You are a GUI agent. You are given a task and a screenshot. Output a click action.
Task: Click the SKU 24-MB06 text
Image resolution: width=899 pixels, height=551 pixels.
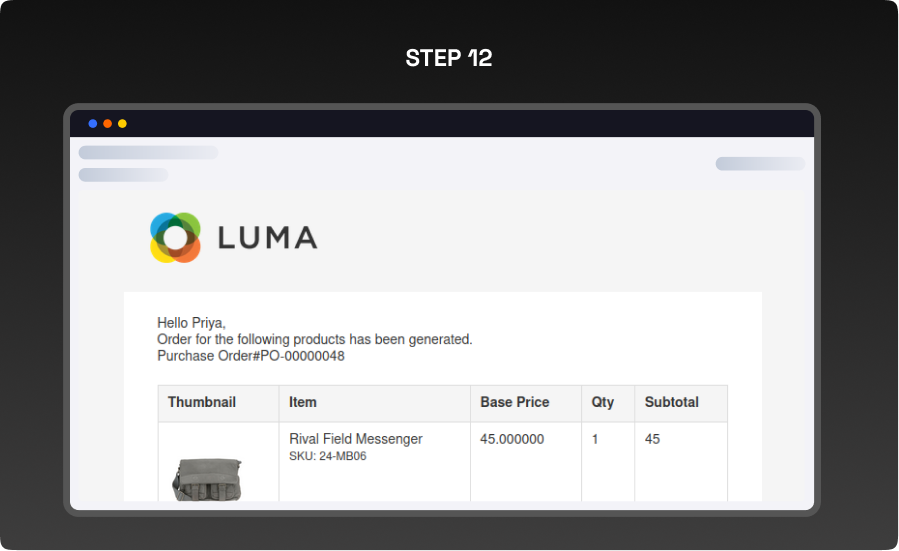click(328, 457)
